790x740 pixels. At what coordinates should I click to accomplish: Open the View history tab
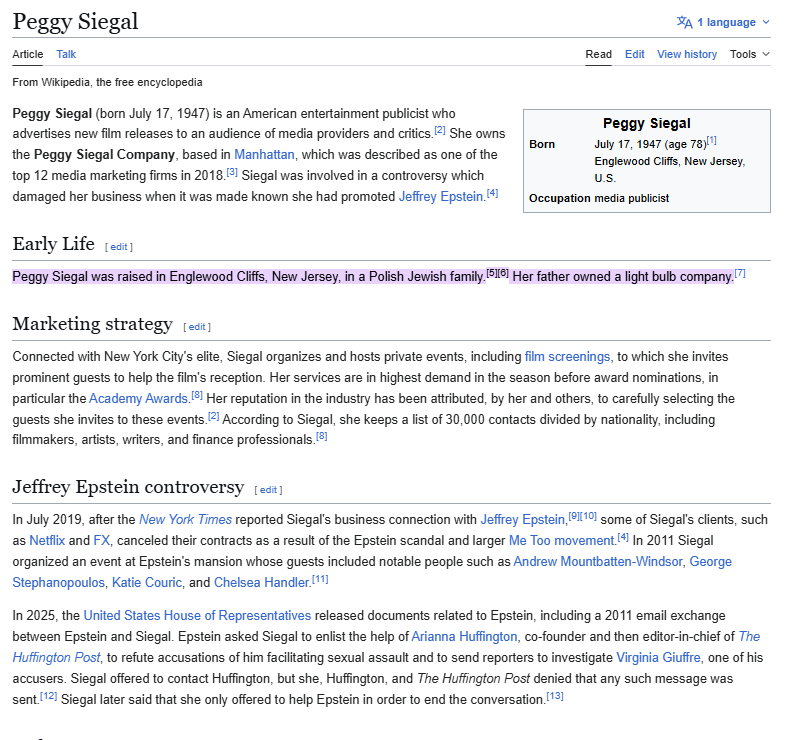(686, 54)
